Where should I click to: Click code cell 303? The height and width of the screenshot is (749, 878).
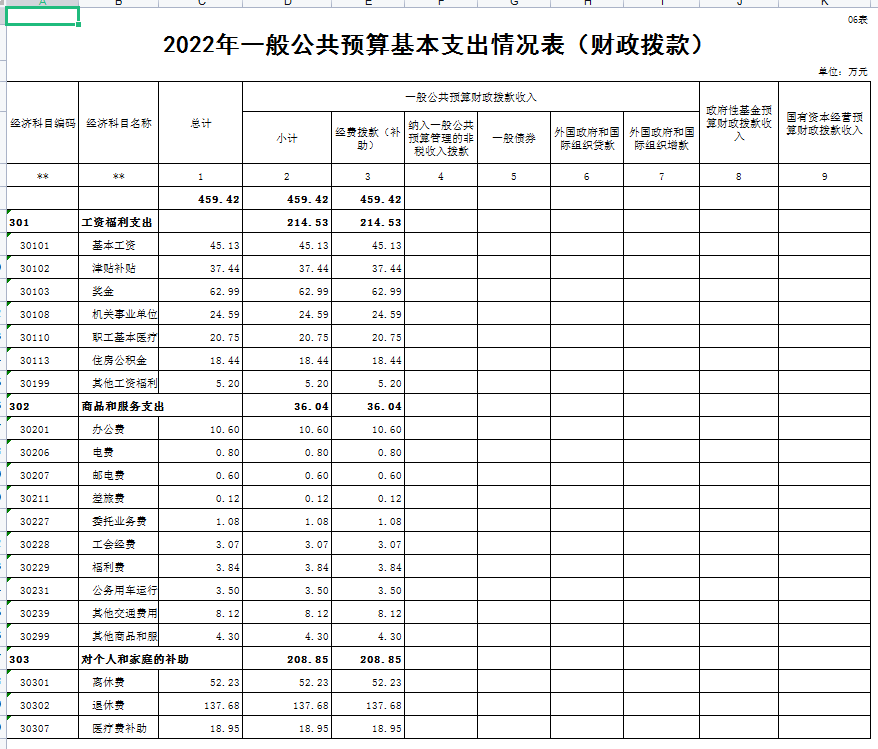point(43,659)
